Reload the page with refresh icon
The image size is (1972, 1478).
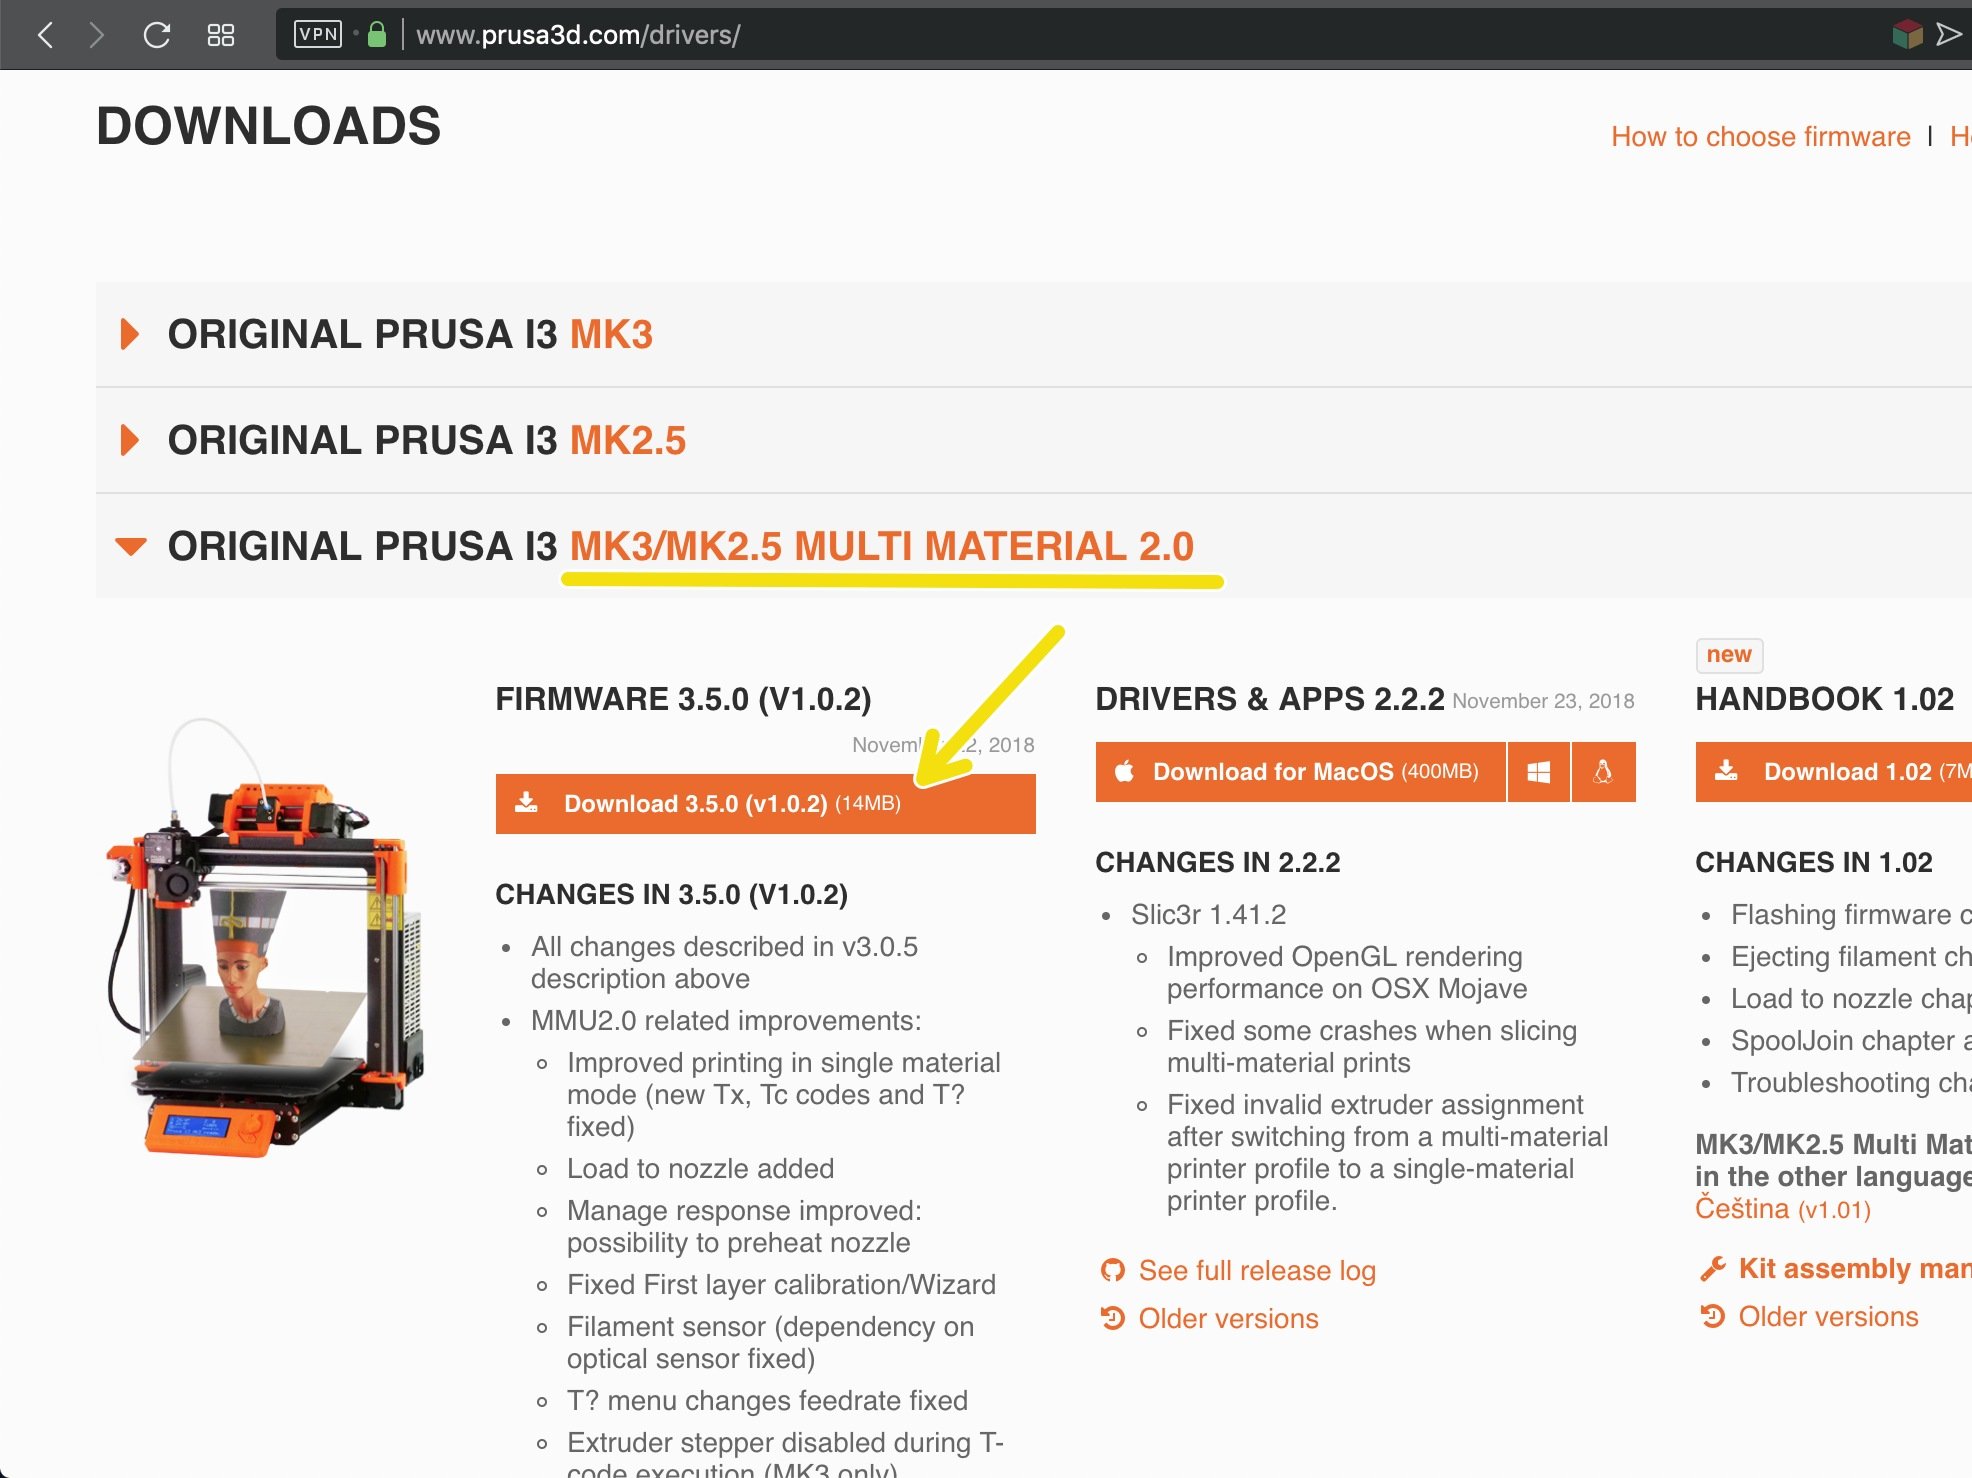click(x=157, y=35)
